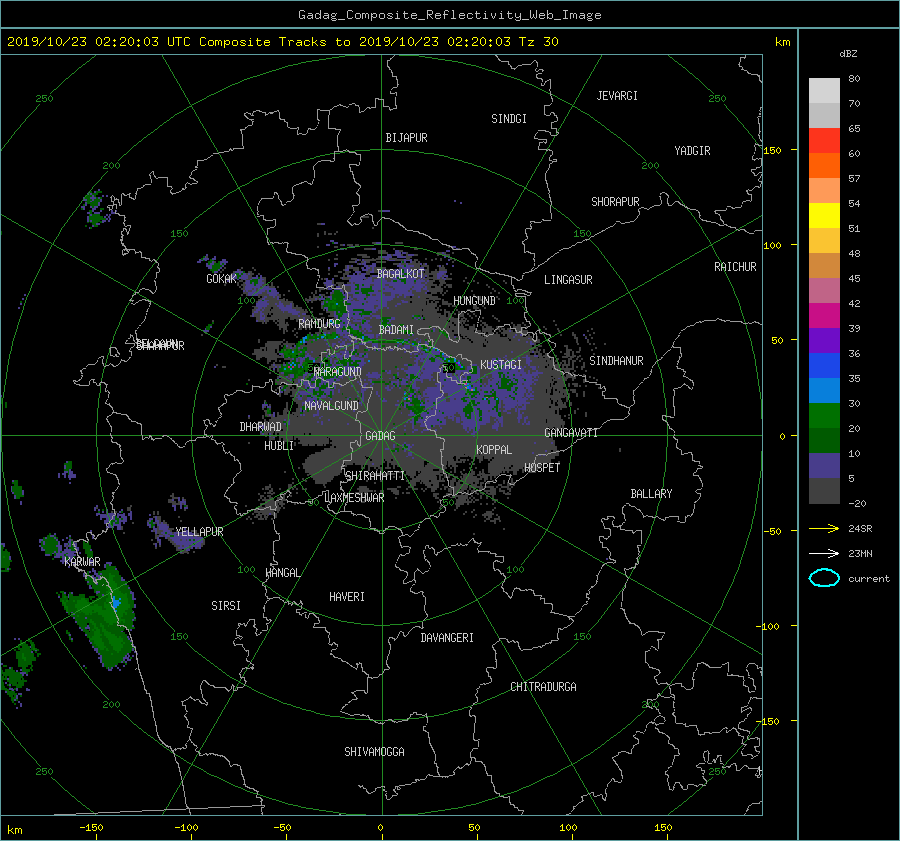Click the BAGALKOT city label

coord(400,274)
